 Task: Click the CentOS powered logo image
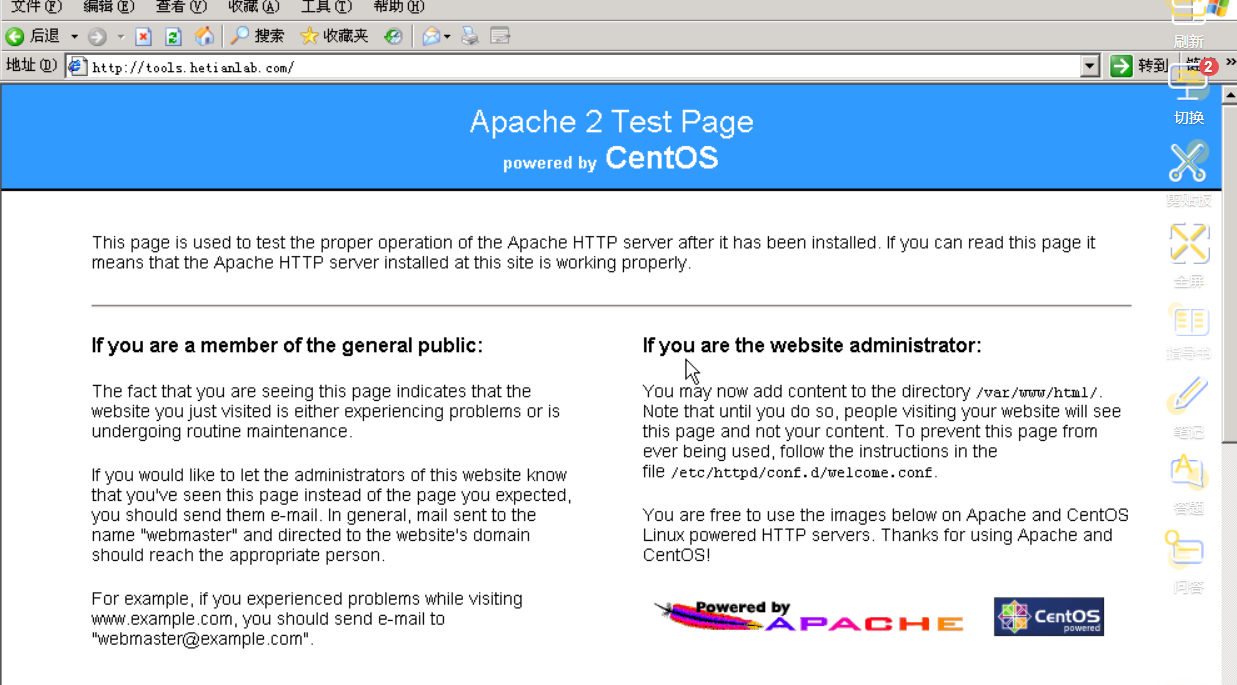pyautogui.click(x=1049, y=617)
